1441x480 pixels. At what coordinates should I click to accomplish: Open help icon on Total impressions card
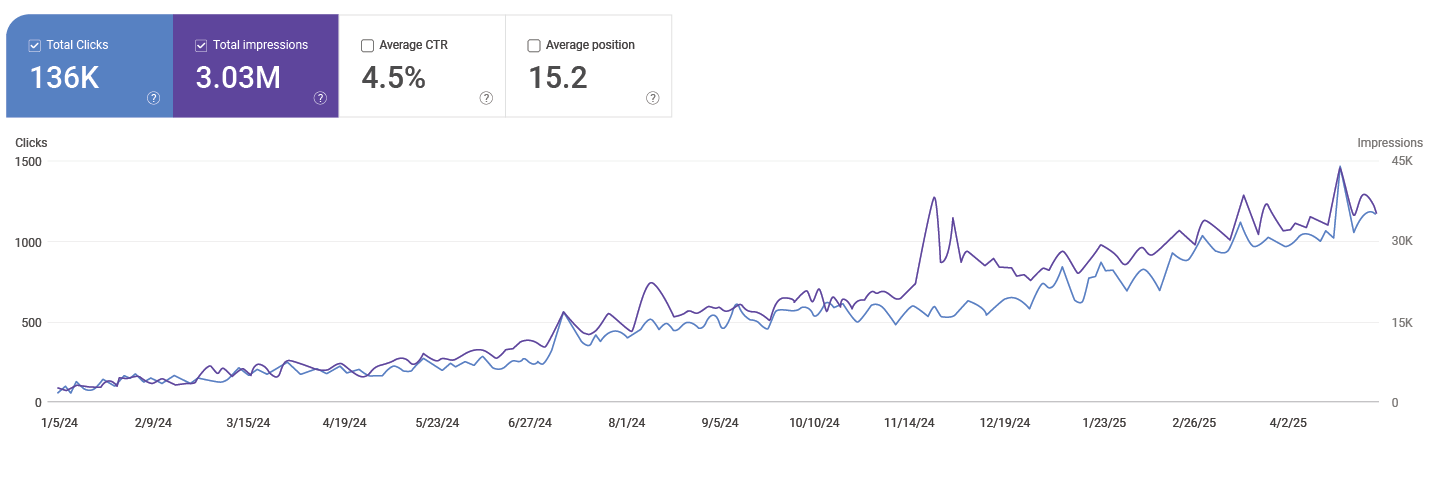(320, 98)
